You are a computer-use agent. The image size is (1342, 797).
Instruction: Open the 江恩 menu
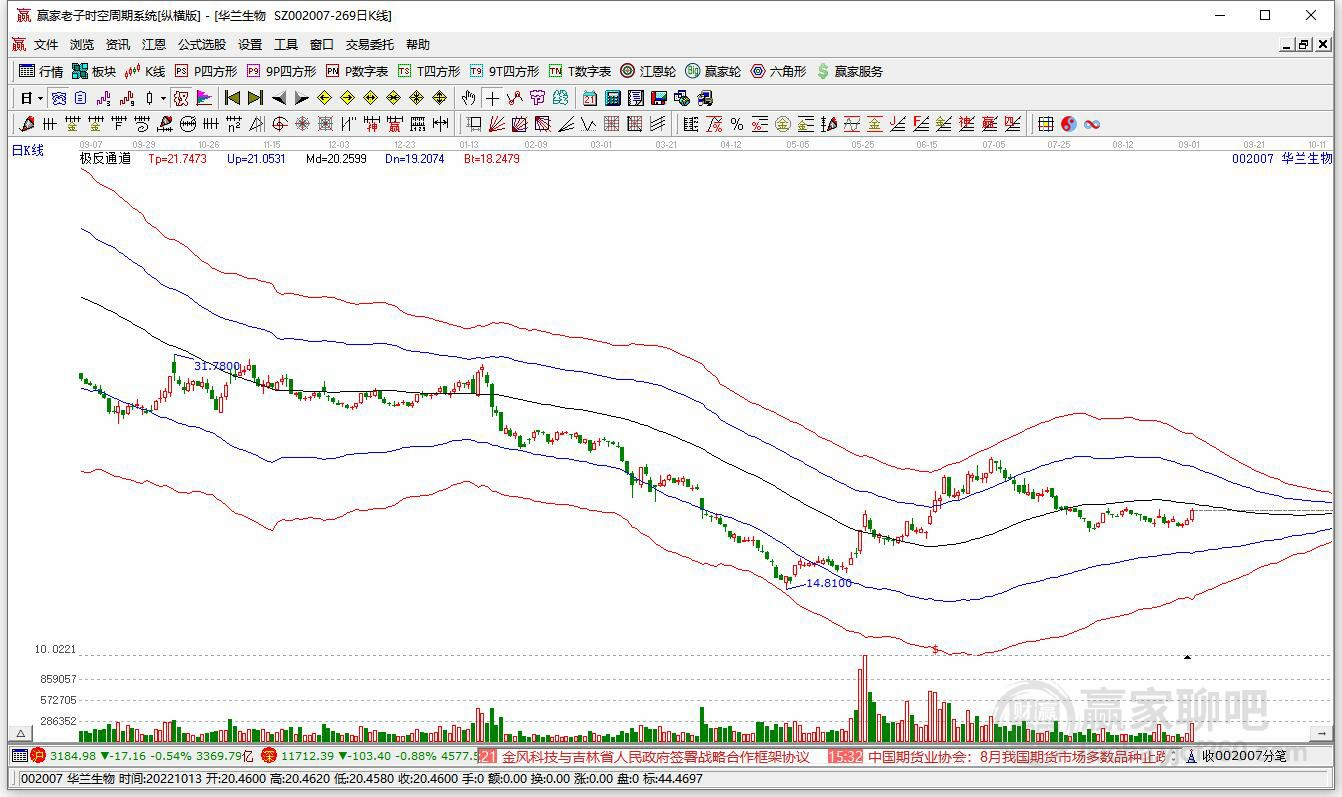154,45
